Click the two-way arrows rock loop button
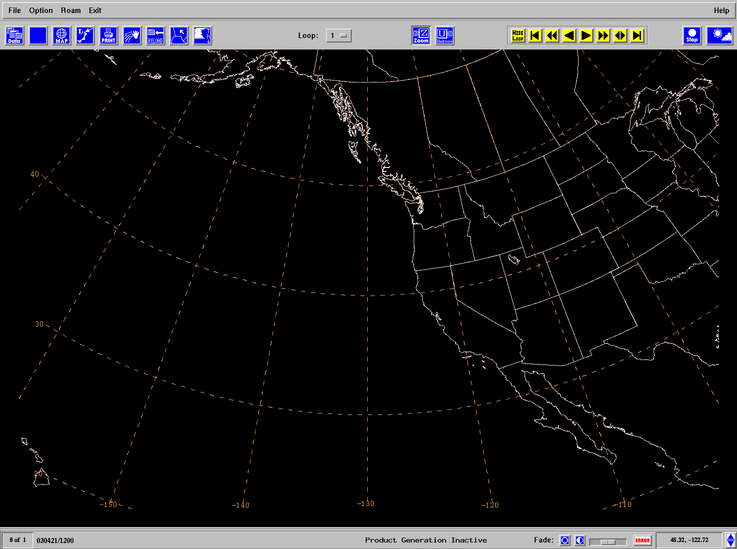Image resolution: width=737 pixels, height=549 pixels. [620, 35]
